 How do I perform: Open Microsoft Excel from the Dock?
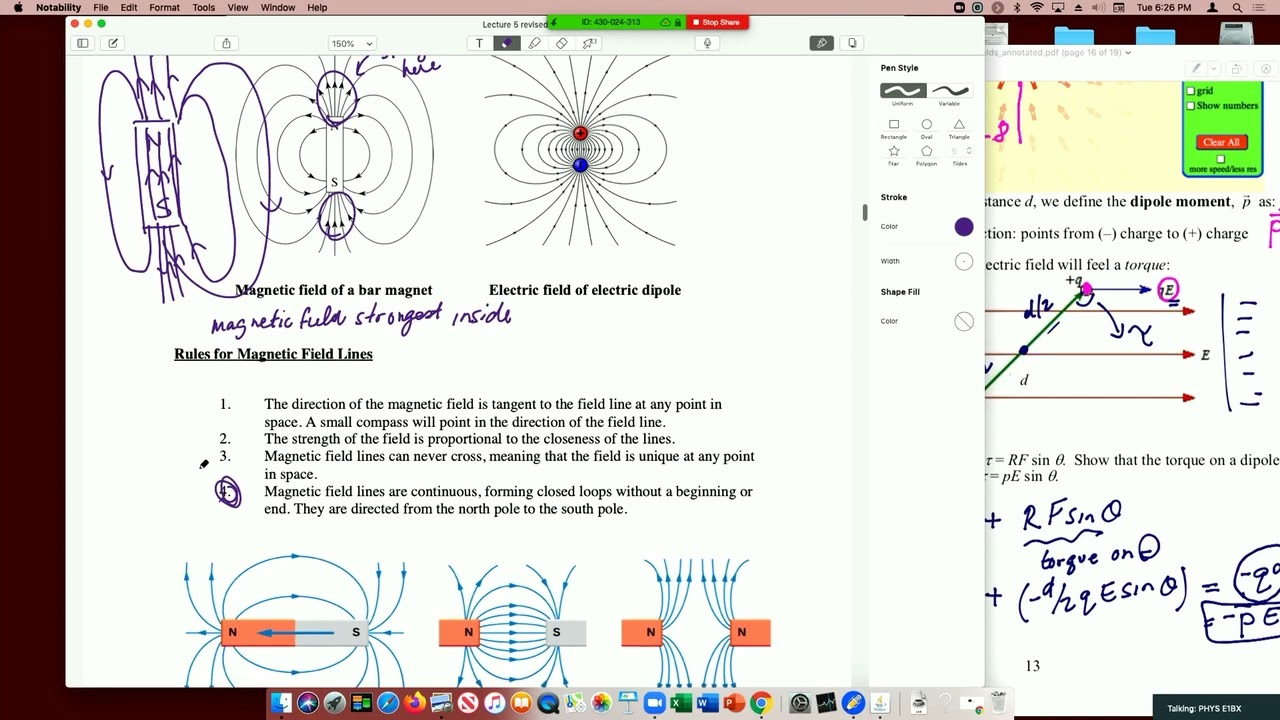point(681,703)
